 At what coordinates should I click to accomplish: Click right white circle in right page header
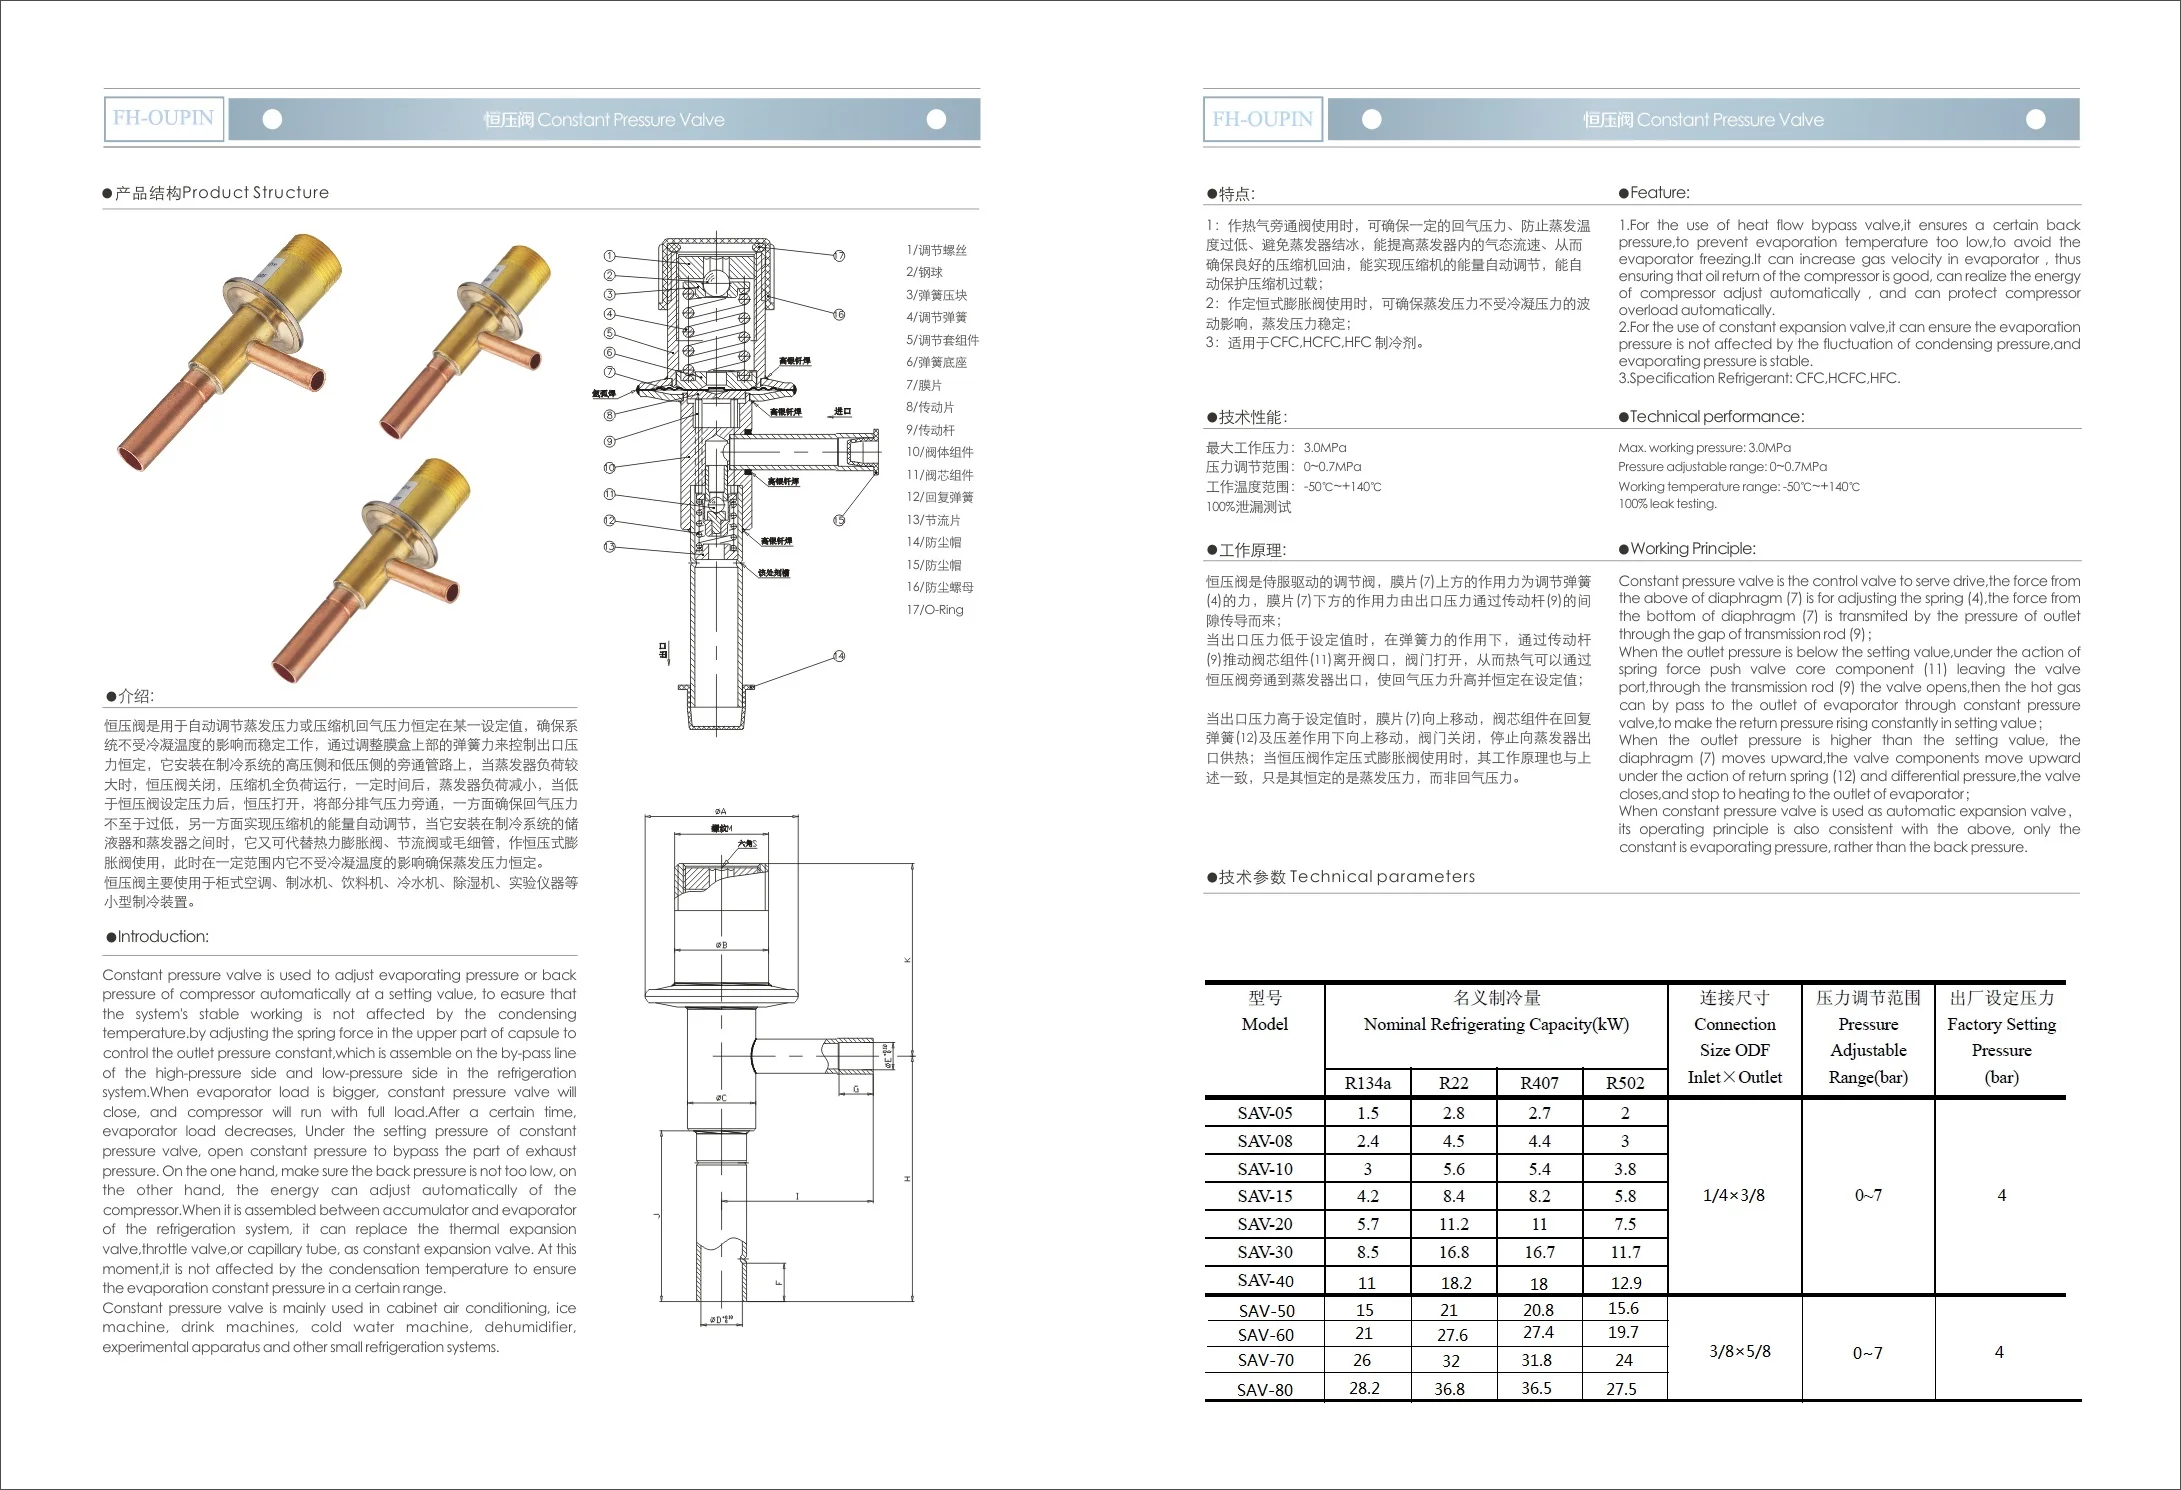[2035, 120]
